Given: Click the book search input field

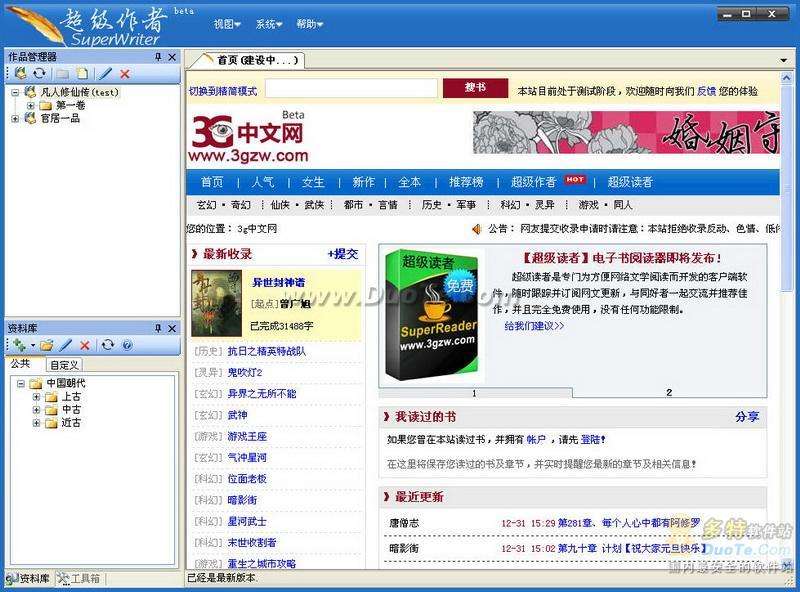Looking at the screenshot, I should click(x=352, y=88).
